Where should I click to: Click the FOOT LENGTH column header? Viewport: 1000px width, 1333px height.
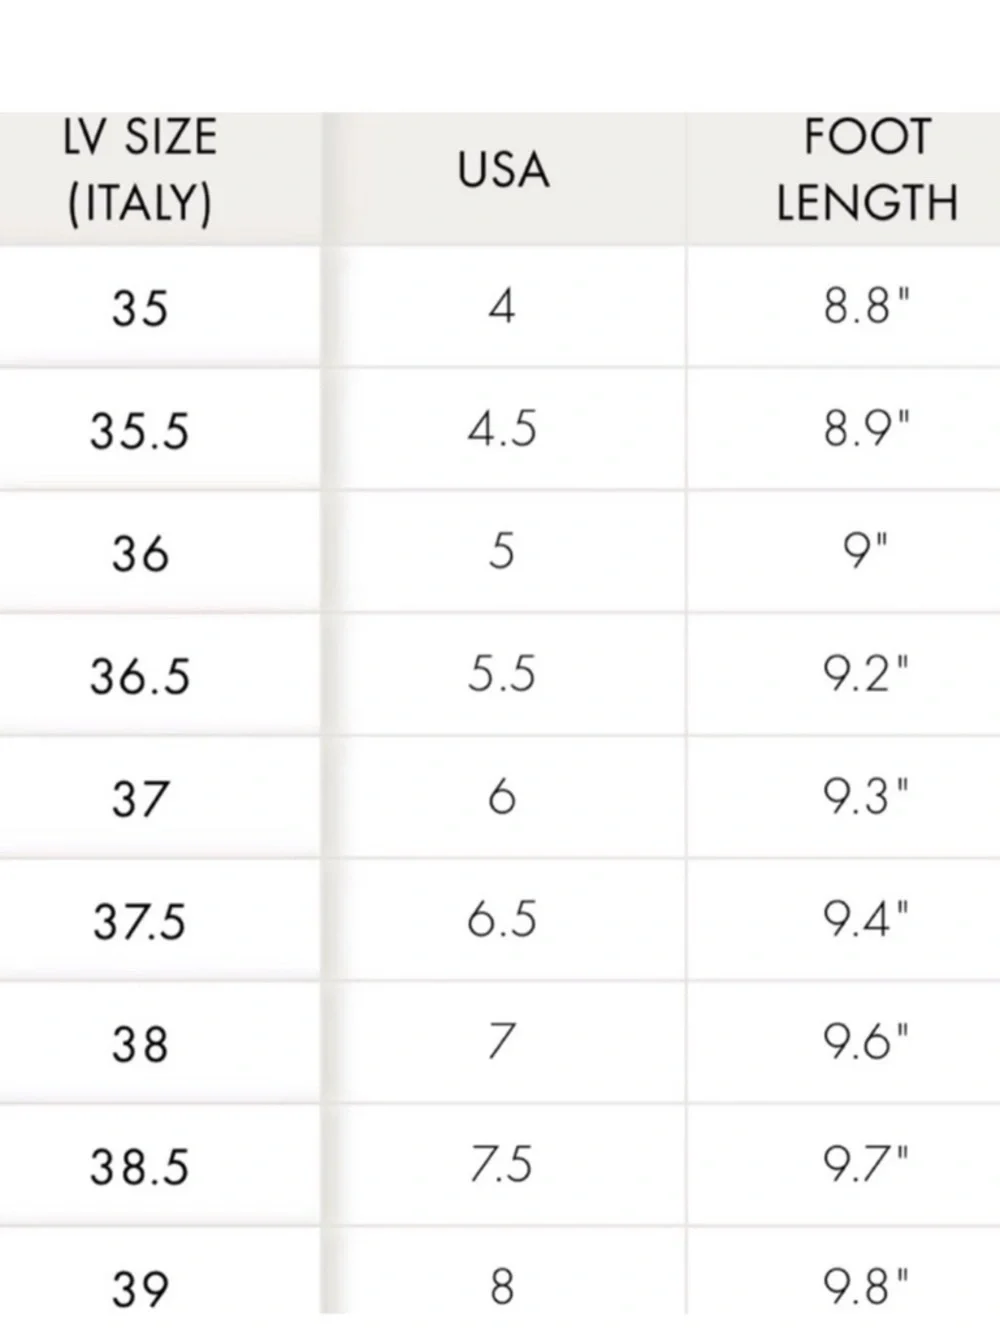866,170
